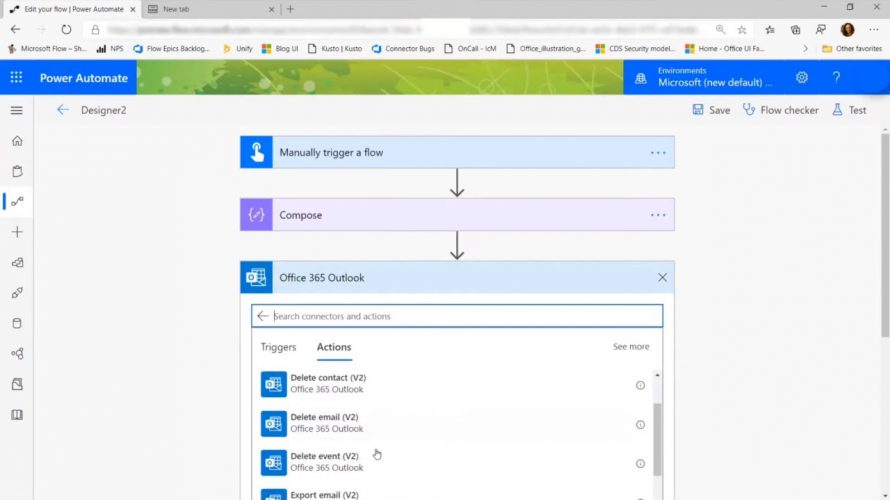Switch to the Triggers tab
This screenshot has width=890, height=500.
(278, 347)
